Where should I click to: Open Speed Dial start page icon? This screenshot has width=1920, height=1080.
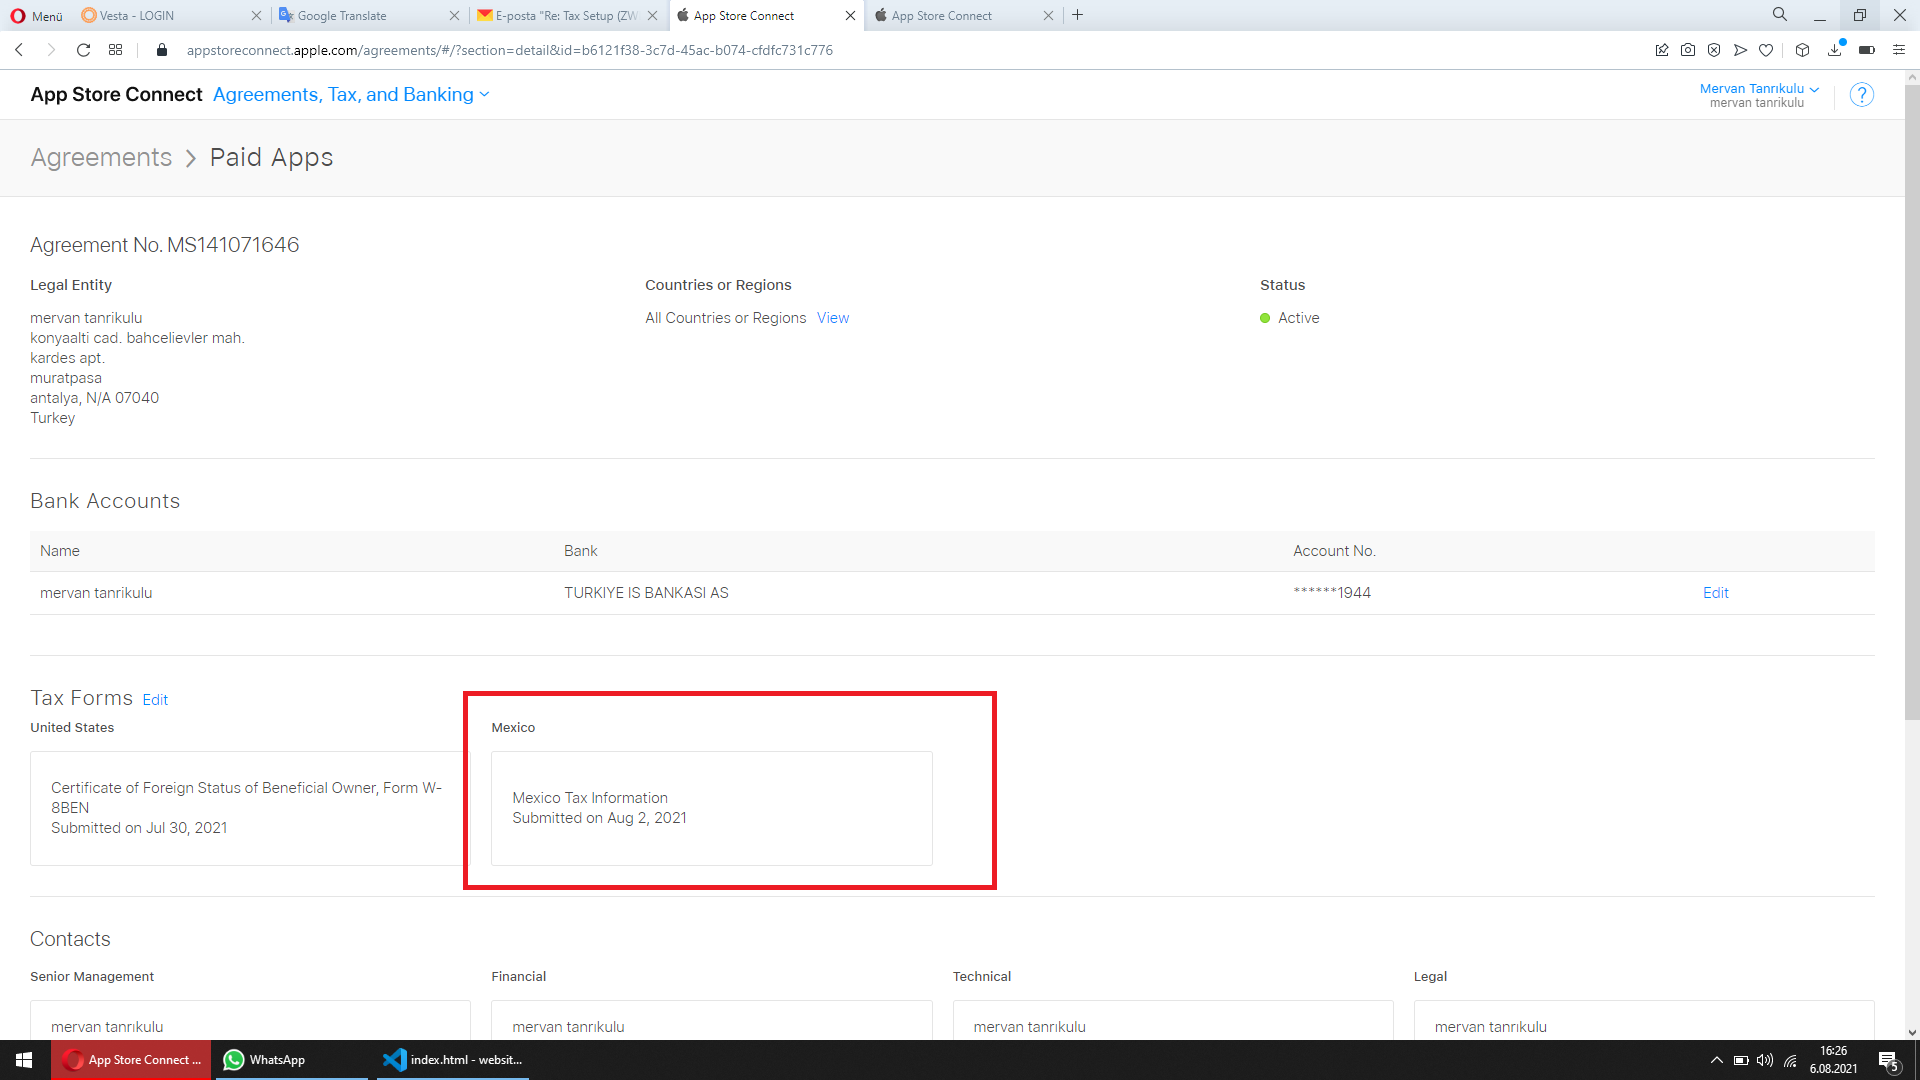pyautogui.click(x=116, y=50)
